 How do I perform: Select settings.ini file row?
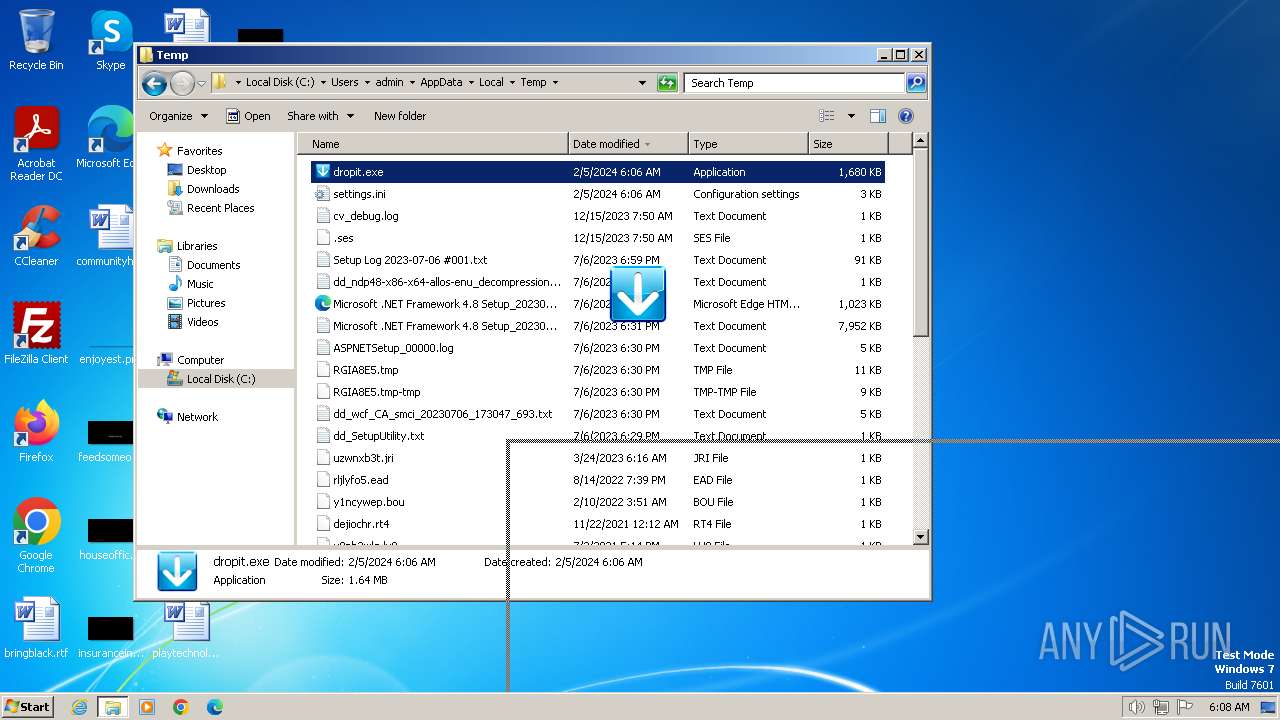point(597,194)
